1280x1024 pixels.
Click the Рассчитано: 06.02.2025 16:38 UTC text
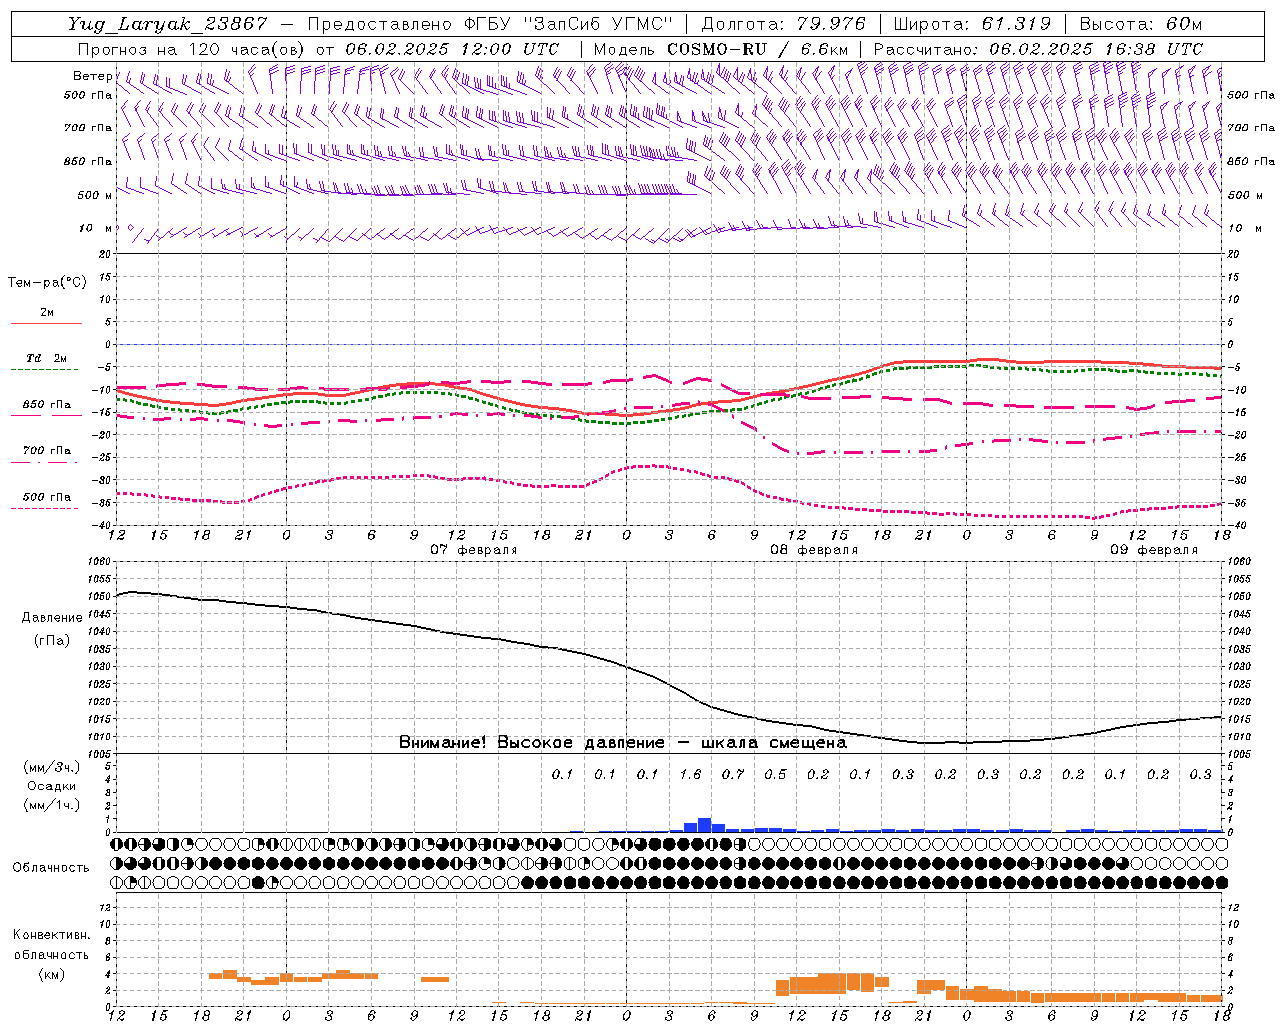click(x=1038, y=49)
